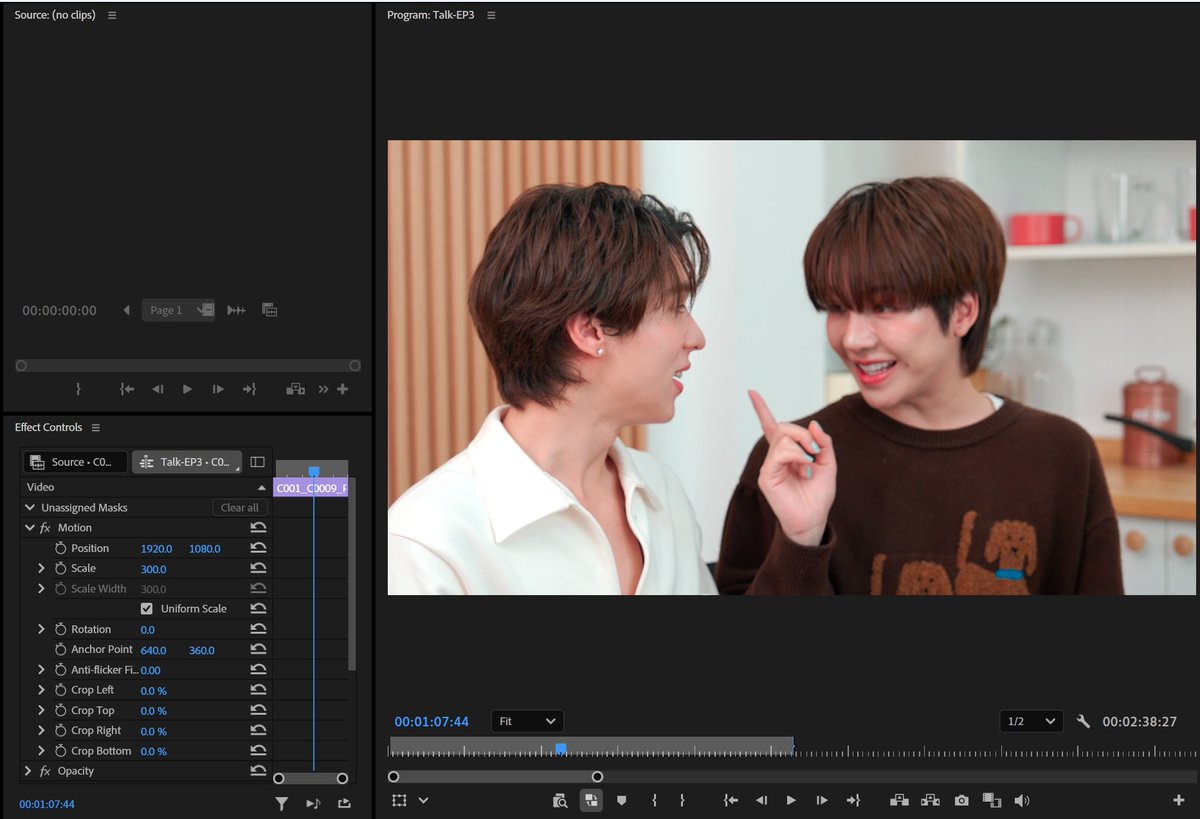The width and height of the screenshot is (1200, 819).
Task: Click the Clear all button
Action: [x=240, y=507]
